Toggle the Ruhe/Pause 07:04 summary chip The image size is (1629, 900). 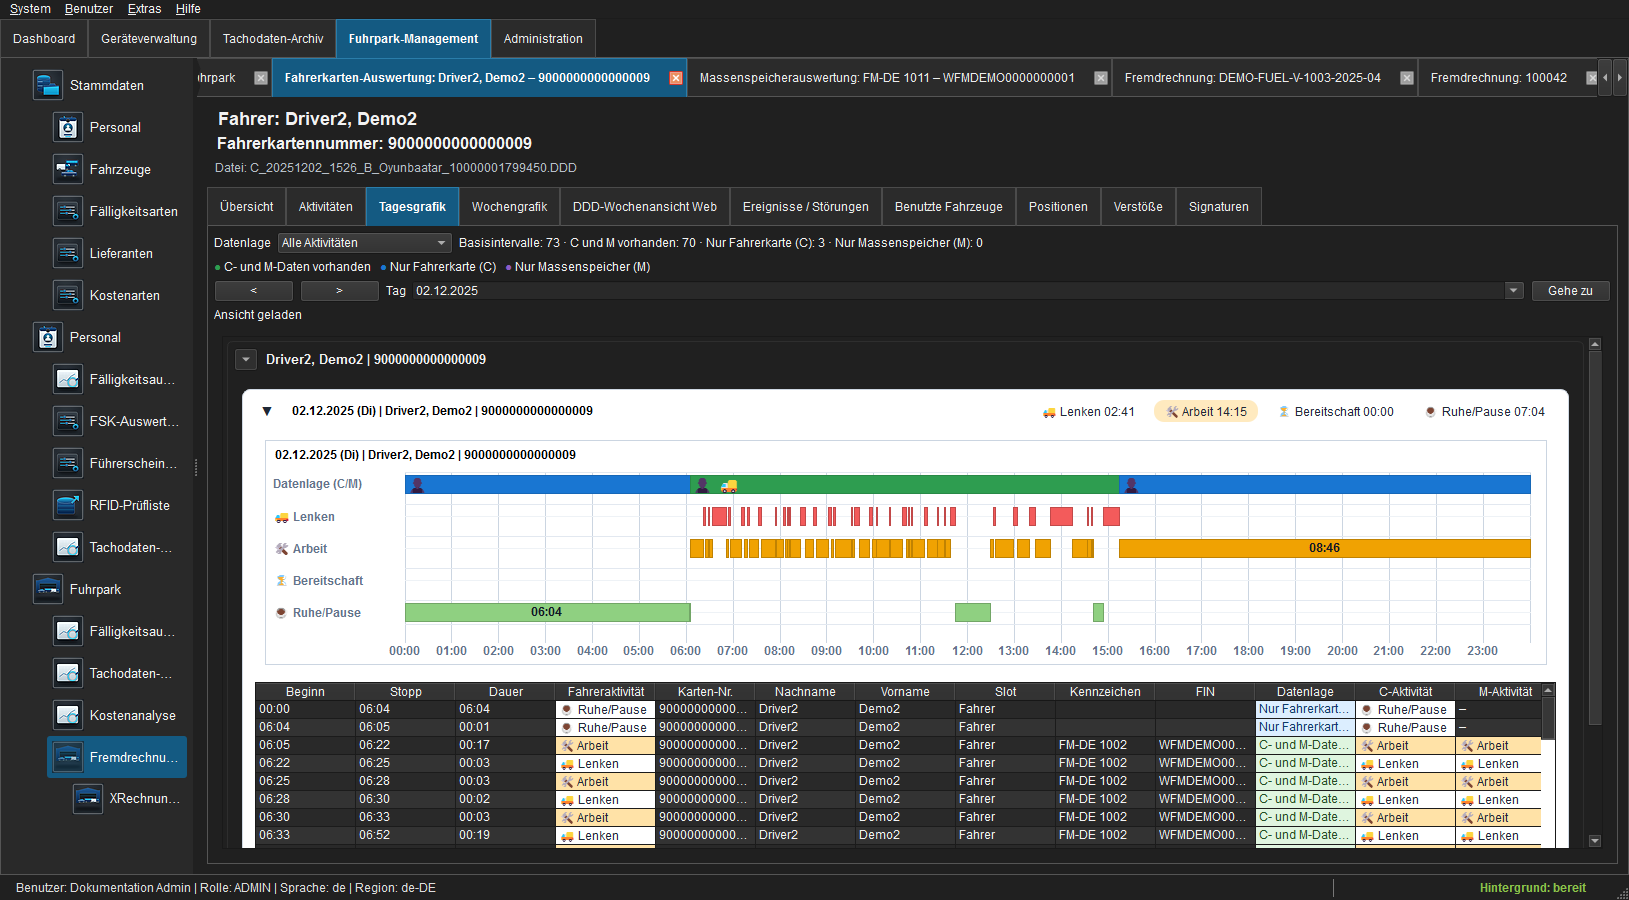click(1485, 412)
